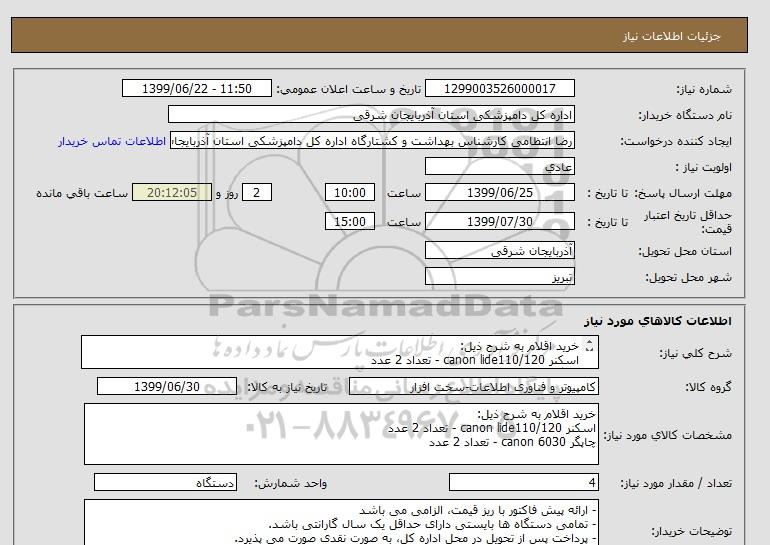Click the header title جزئیات اطلاعات نیاز
The image size is (770, 545).
671,36
